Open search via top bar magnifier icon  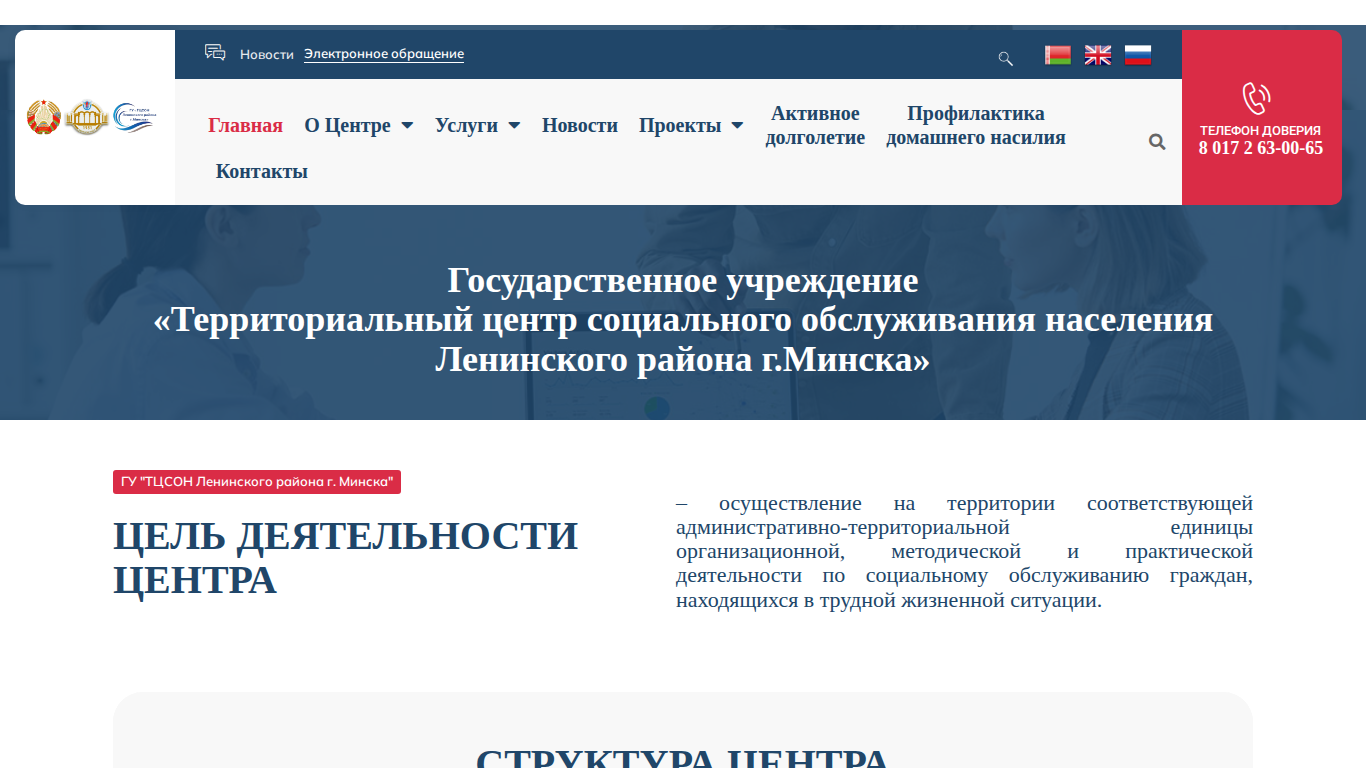[x=1006, y=58]
